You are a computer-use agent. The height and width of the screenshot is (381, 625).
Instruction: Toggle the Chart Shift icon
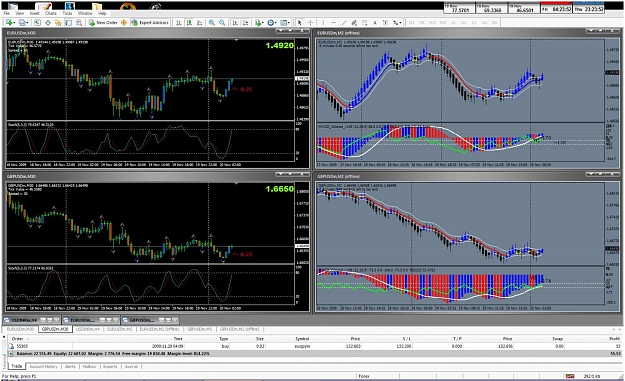pyautogui.click(x=246, y=23)
